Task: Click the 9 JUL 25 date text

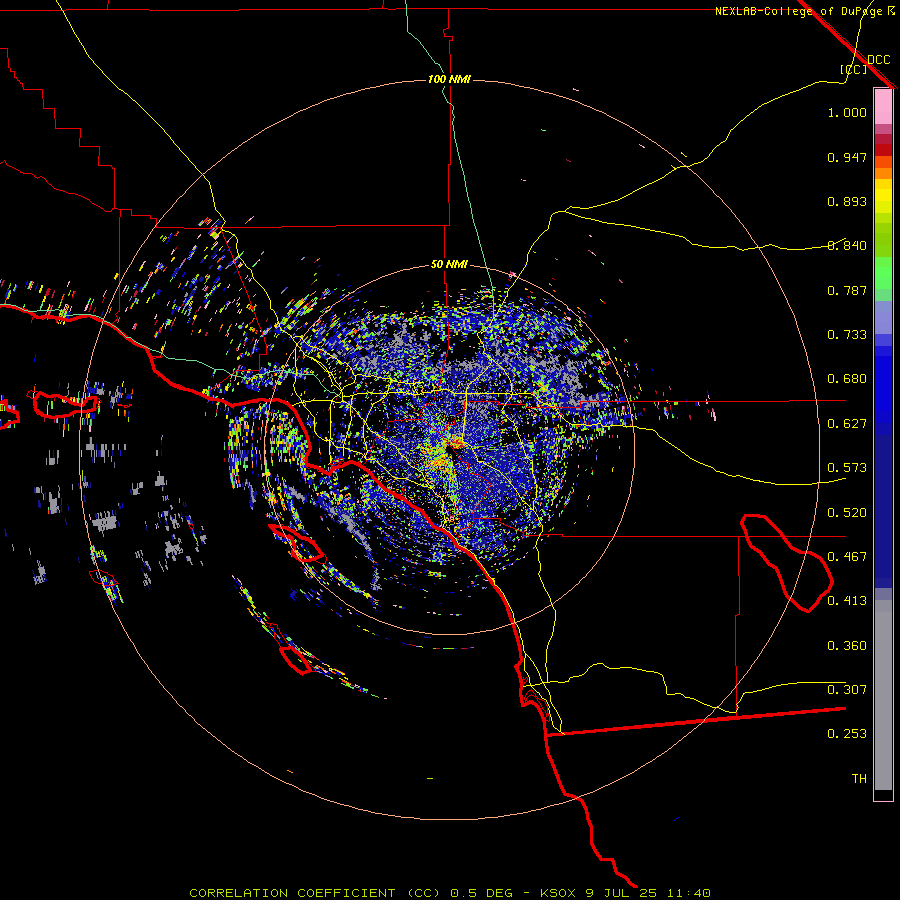Action: (620, 893)
